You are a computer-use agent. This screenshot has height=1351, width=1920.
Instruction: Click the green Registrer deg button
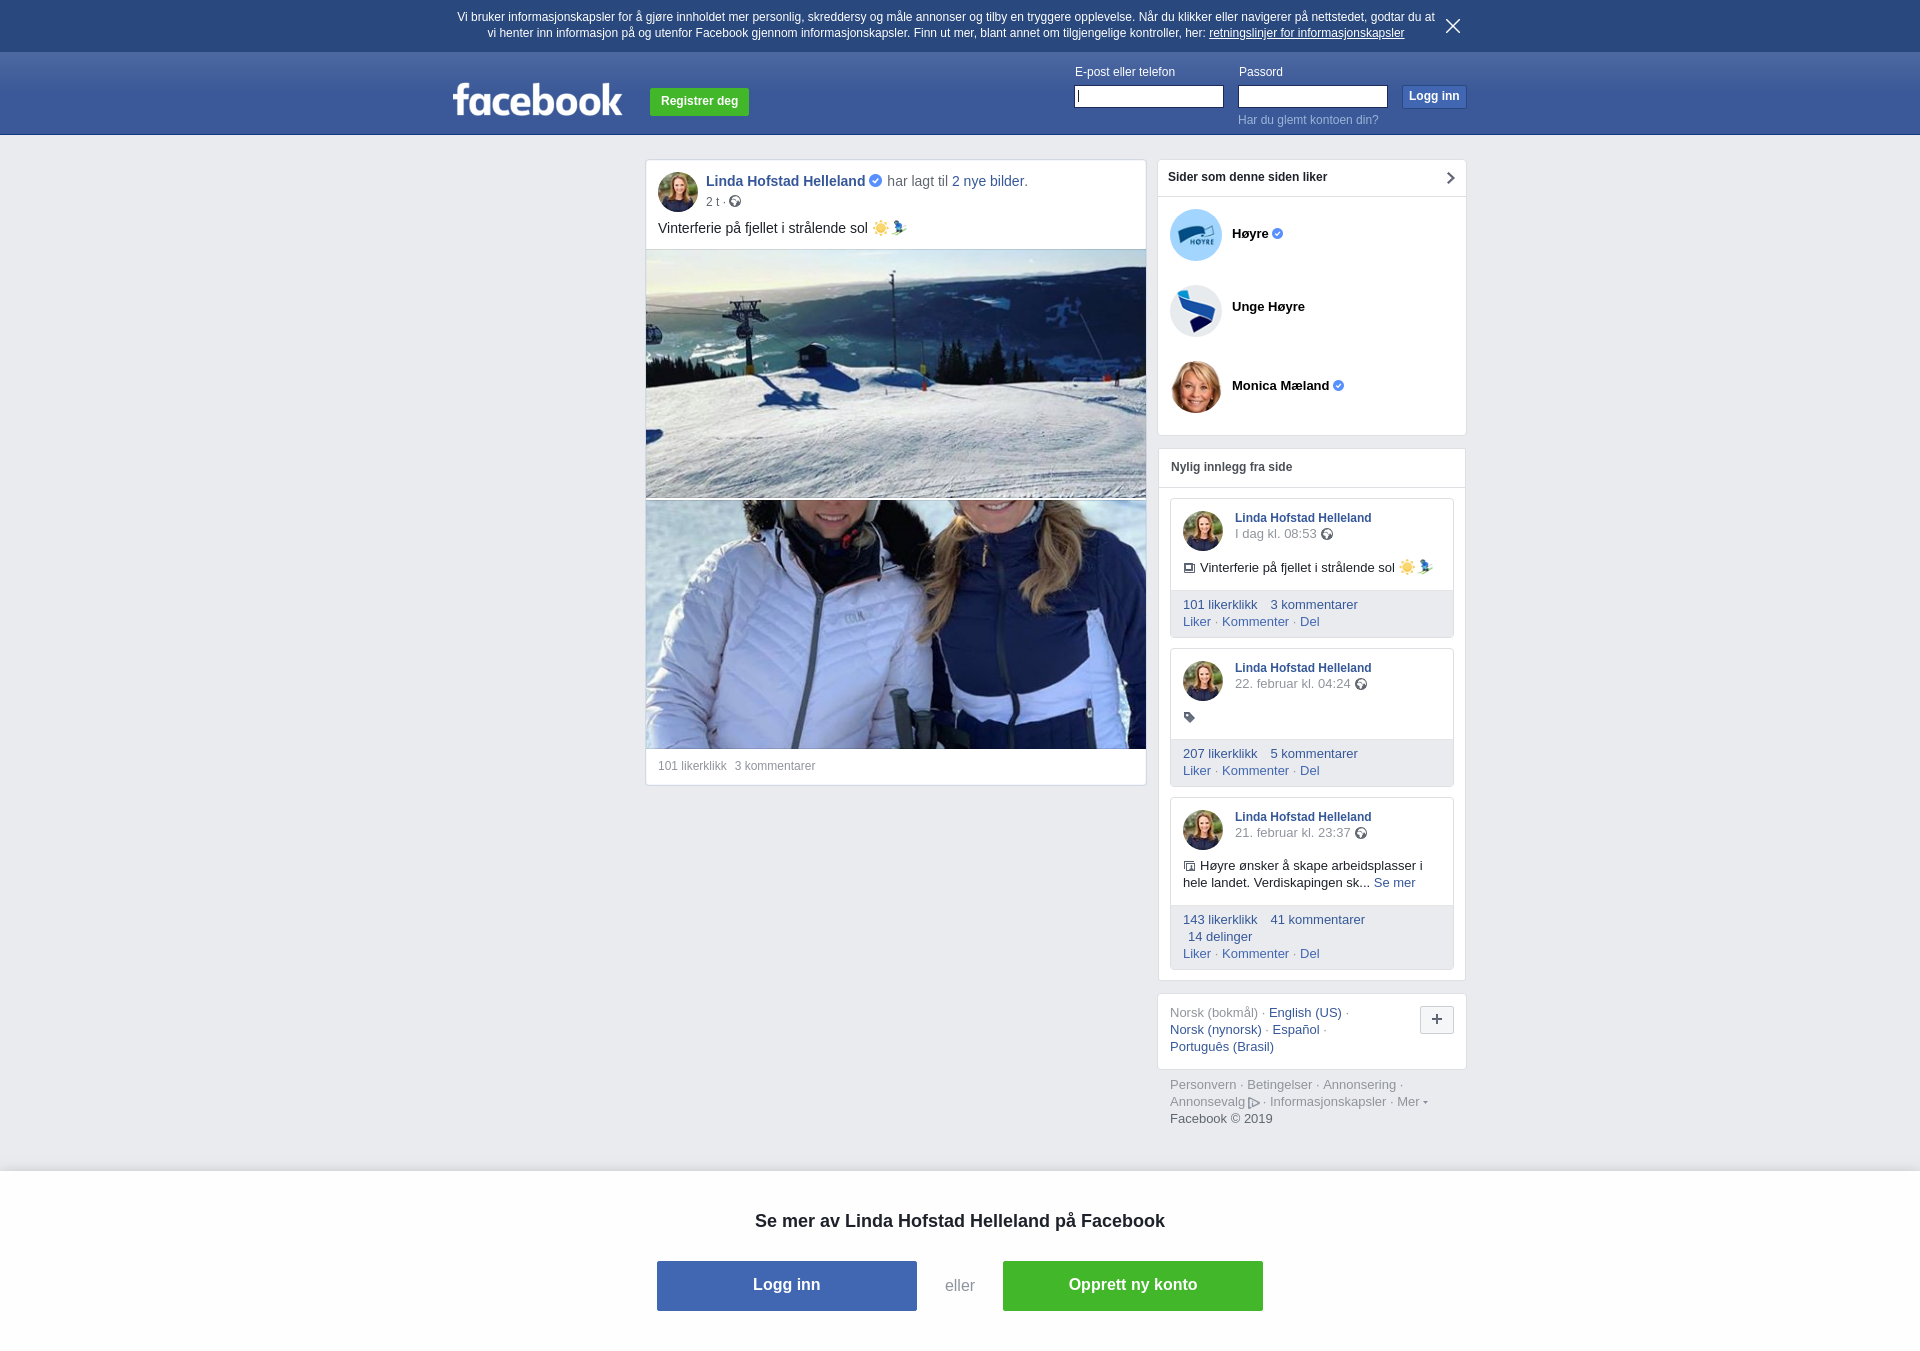click(699, 101)
